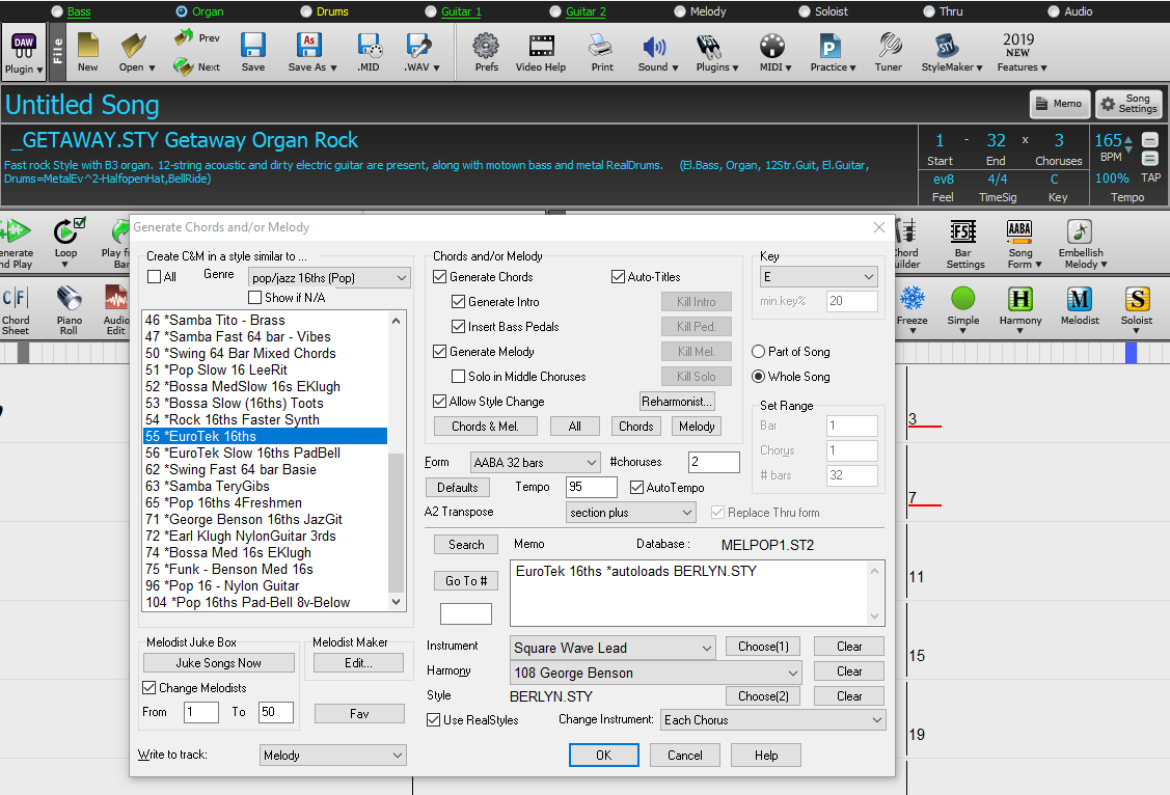Open Embellish Melody icon
The width and height of the screenshot is (1170, 795).
(x=1081, y=244)
